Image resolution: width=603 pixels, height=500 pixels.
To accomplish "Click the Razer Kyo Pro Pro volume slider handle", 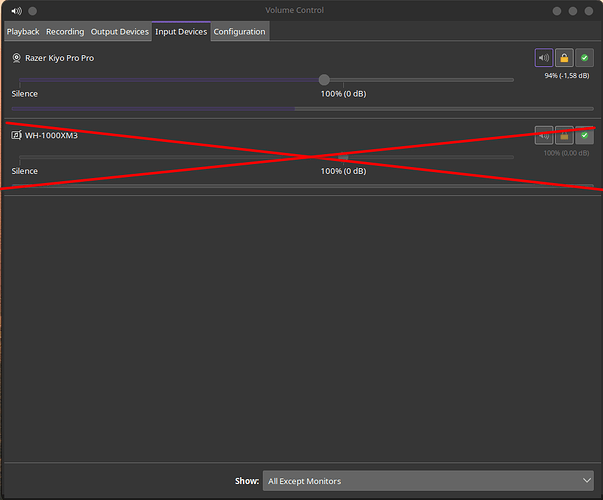I will point(324,80).
